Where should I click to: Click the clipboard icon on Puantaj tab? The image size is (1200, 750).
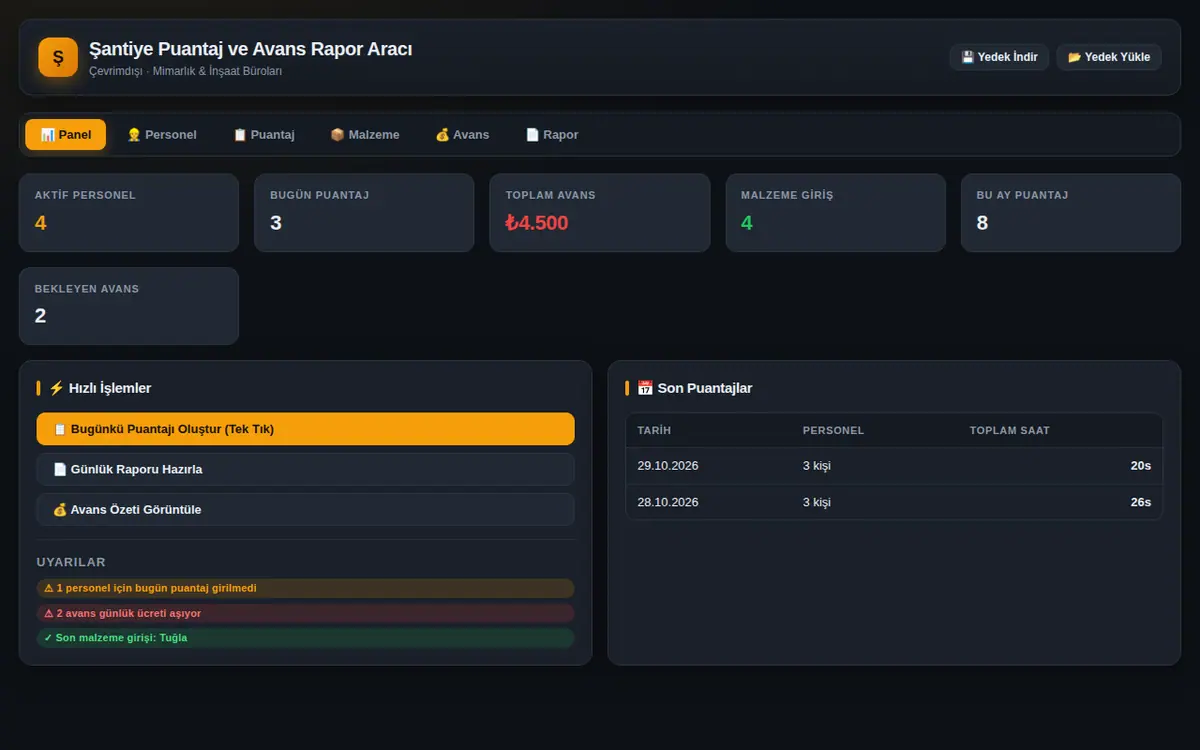pyautogui.click(x=240, y=135)
